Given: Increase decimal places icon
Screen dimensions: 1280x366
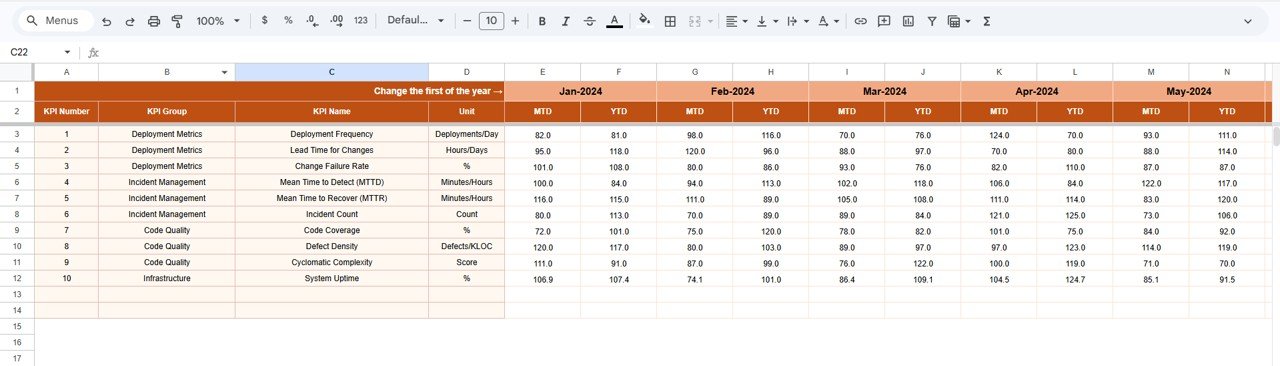Looking at the screenshot, I should click(x=336, y=21).
